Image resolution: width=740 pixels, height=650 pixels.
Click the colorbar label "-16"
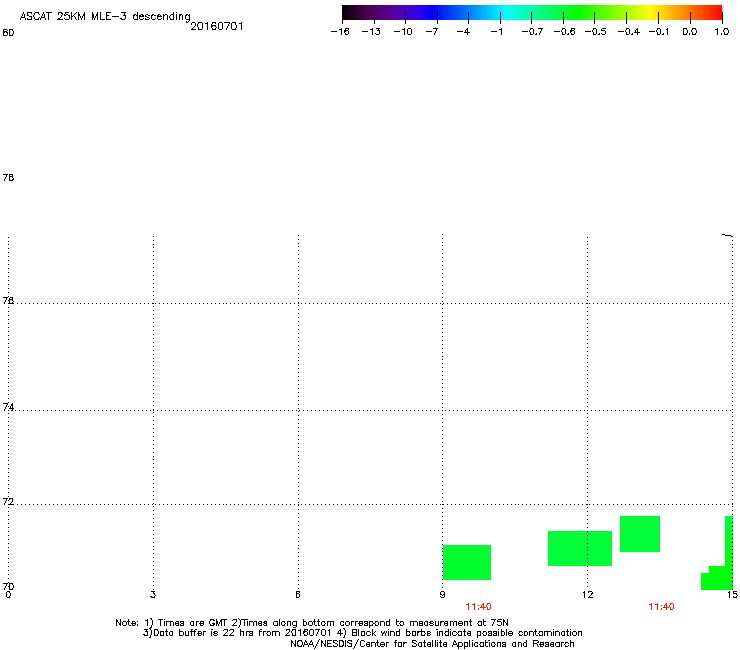pos(340,32)
